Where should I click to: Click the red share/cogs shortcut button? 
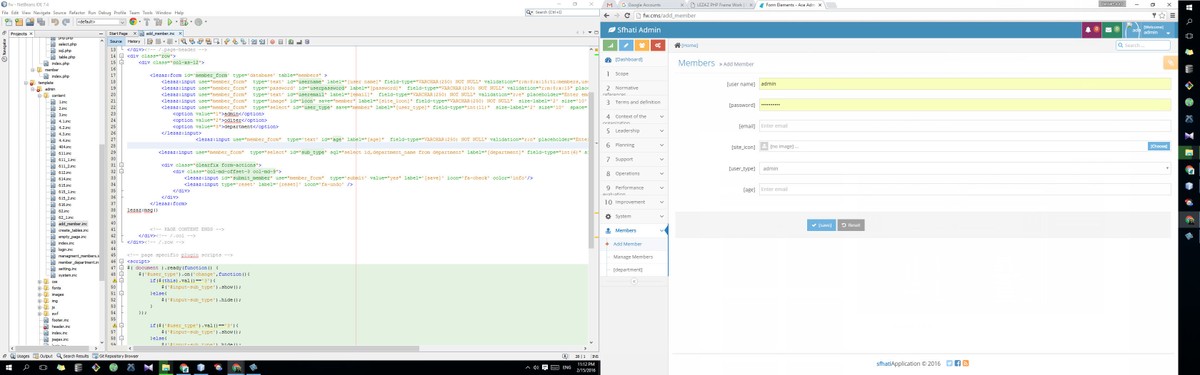pos(658,45)
